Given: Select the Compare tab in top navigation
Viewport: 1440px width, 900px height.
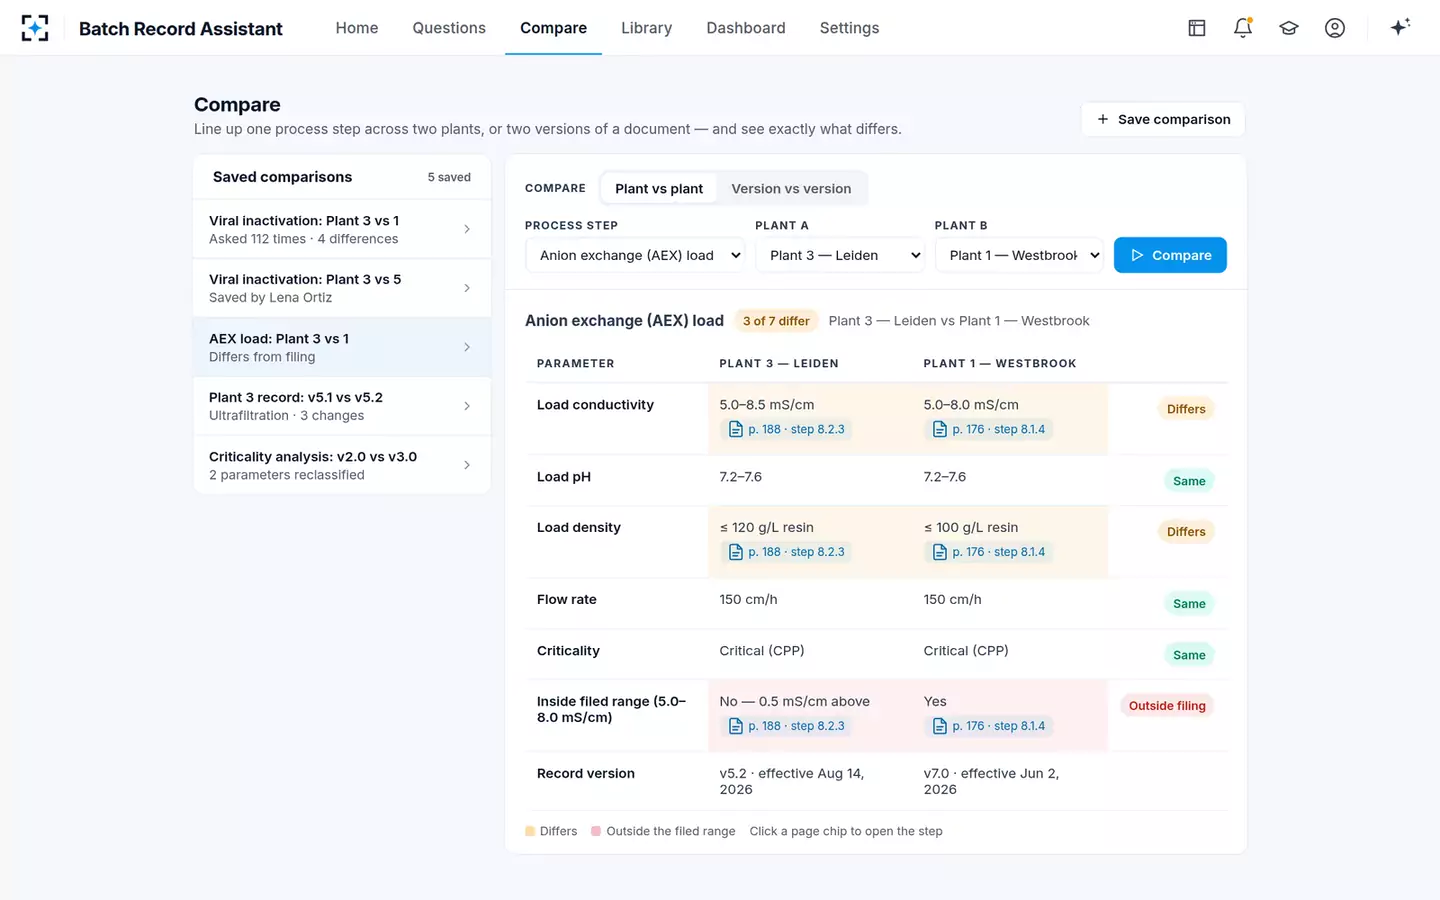Looking at the screenshot, I should [553, 28].
